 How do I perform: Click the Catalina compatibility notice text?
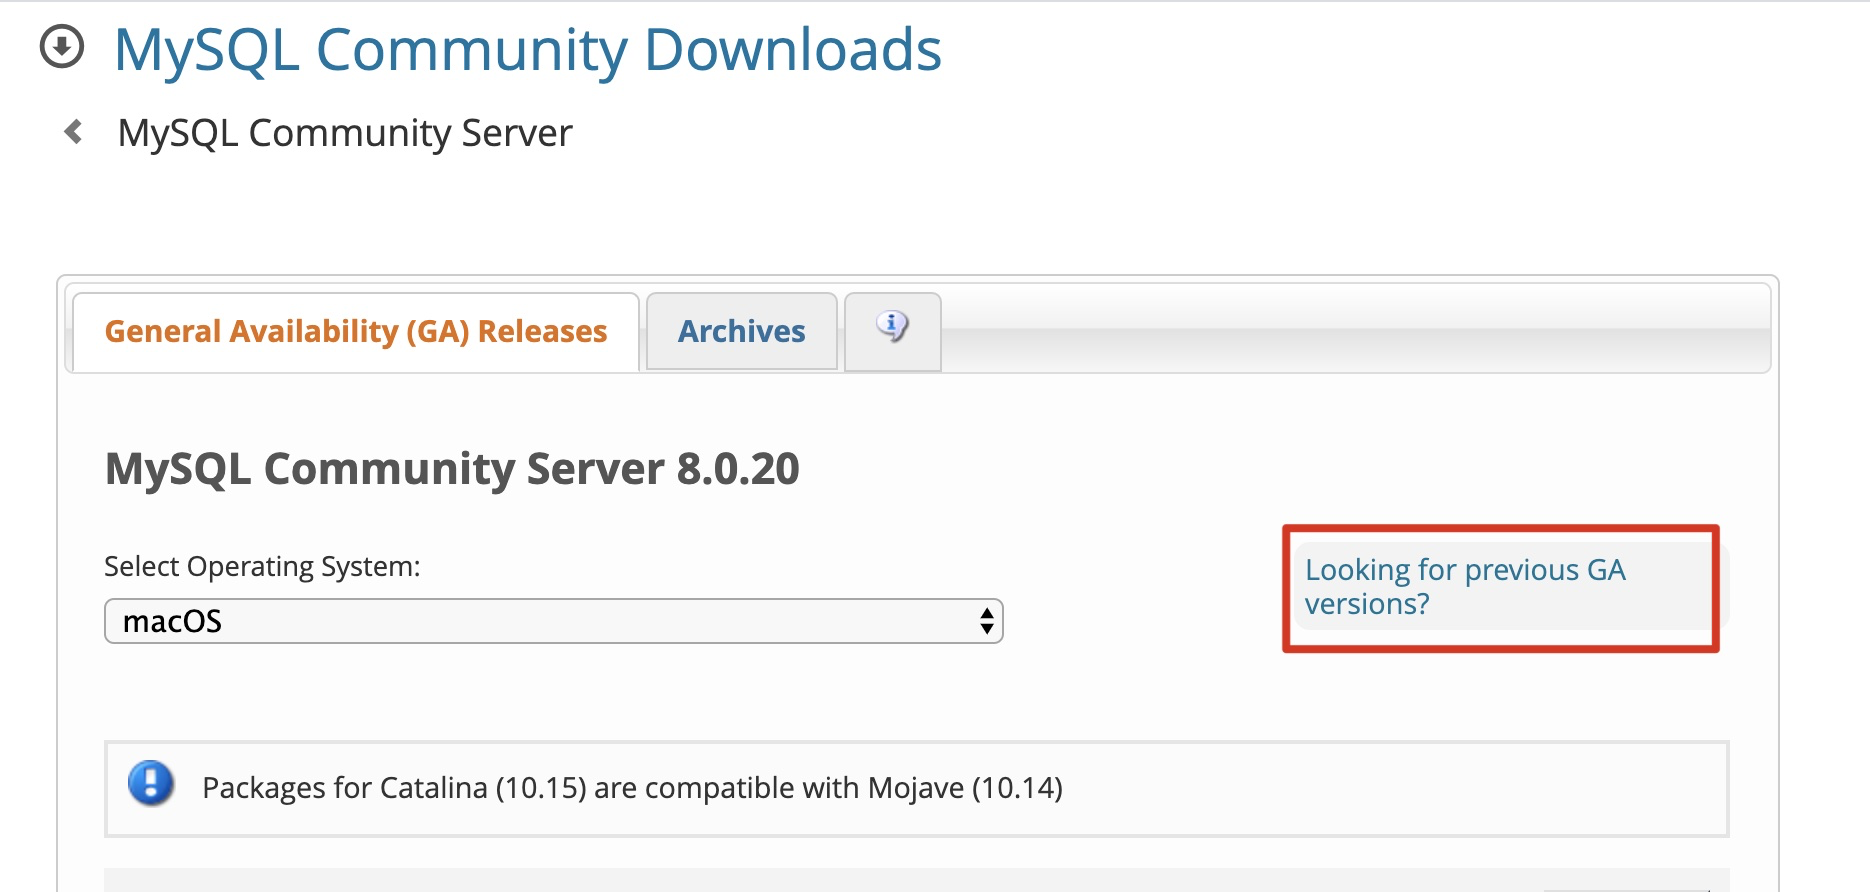pos(632,788)
